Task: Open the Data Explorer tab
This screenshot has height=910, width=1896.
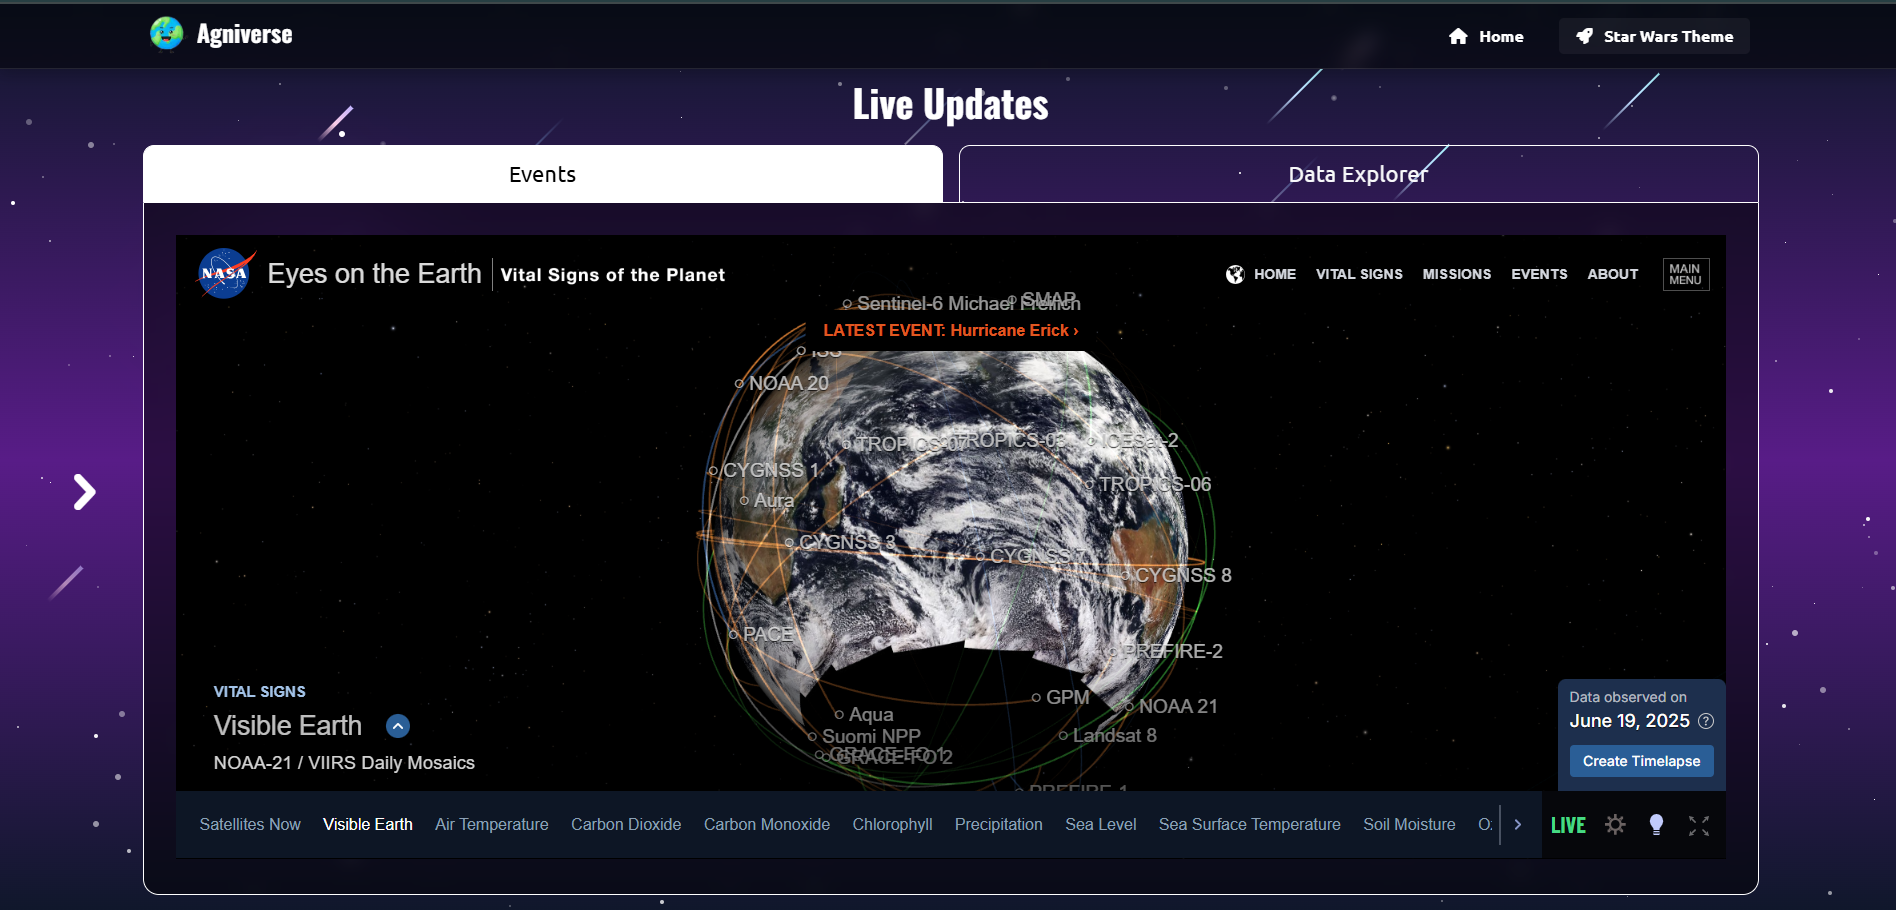Action: click(1358, 174)
